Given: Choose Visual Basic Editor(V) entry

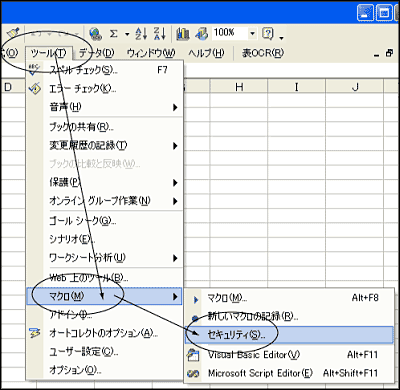Looking at the screenshot, I should 289,355.
